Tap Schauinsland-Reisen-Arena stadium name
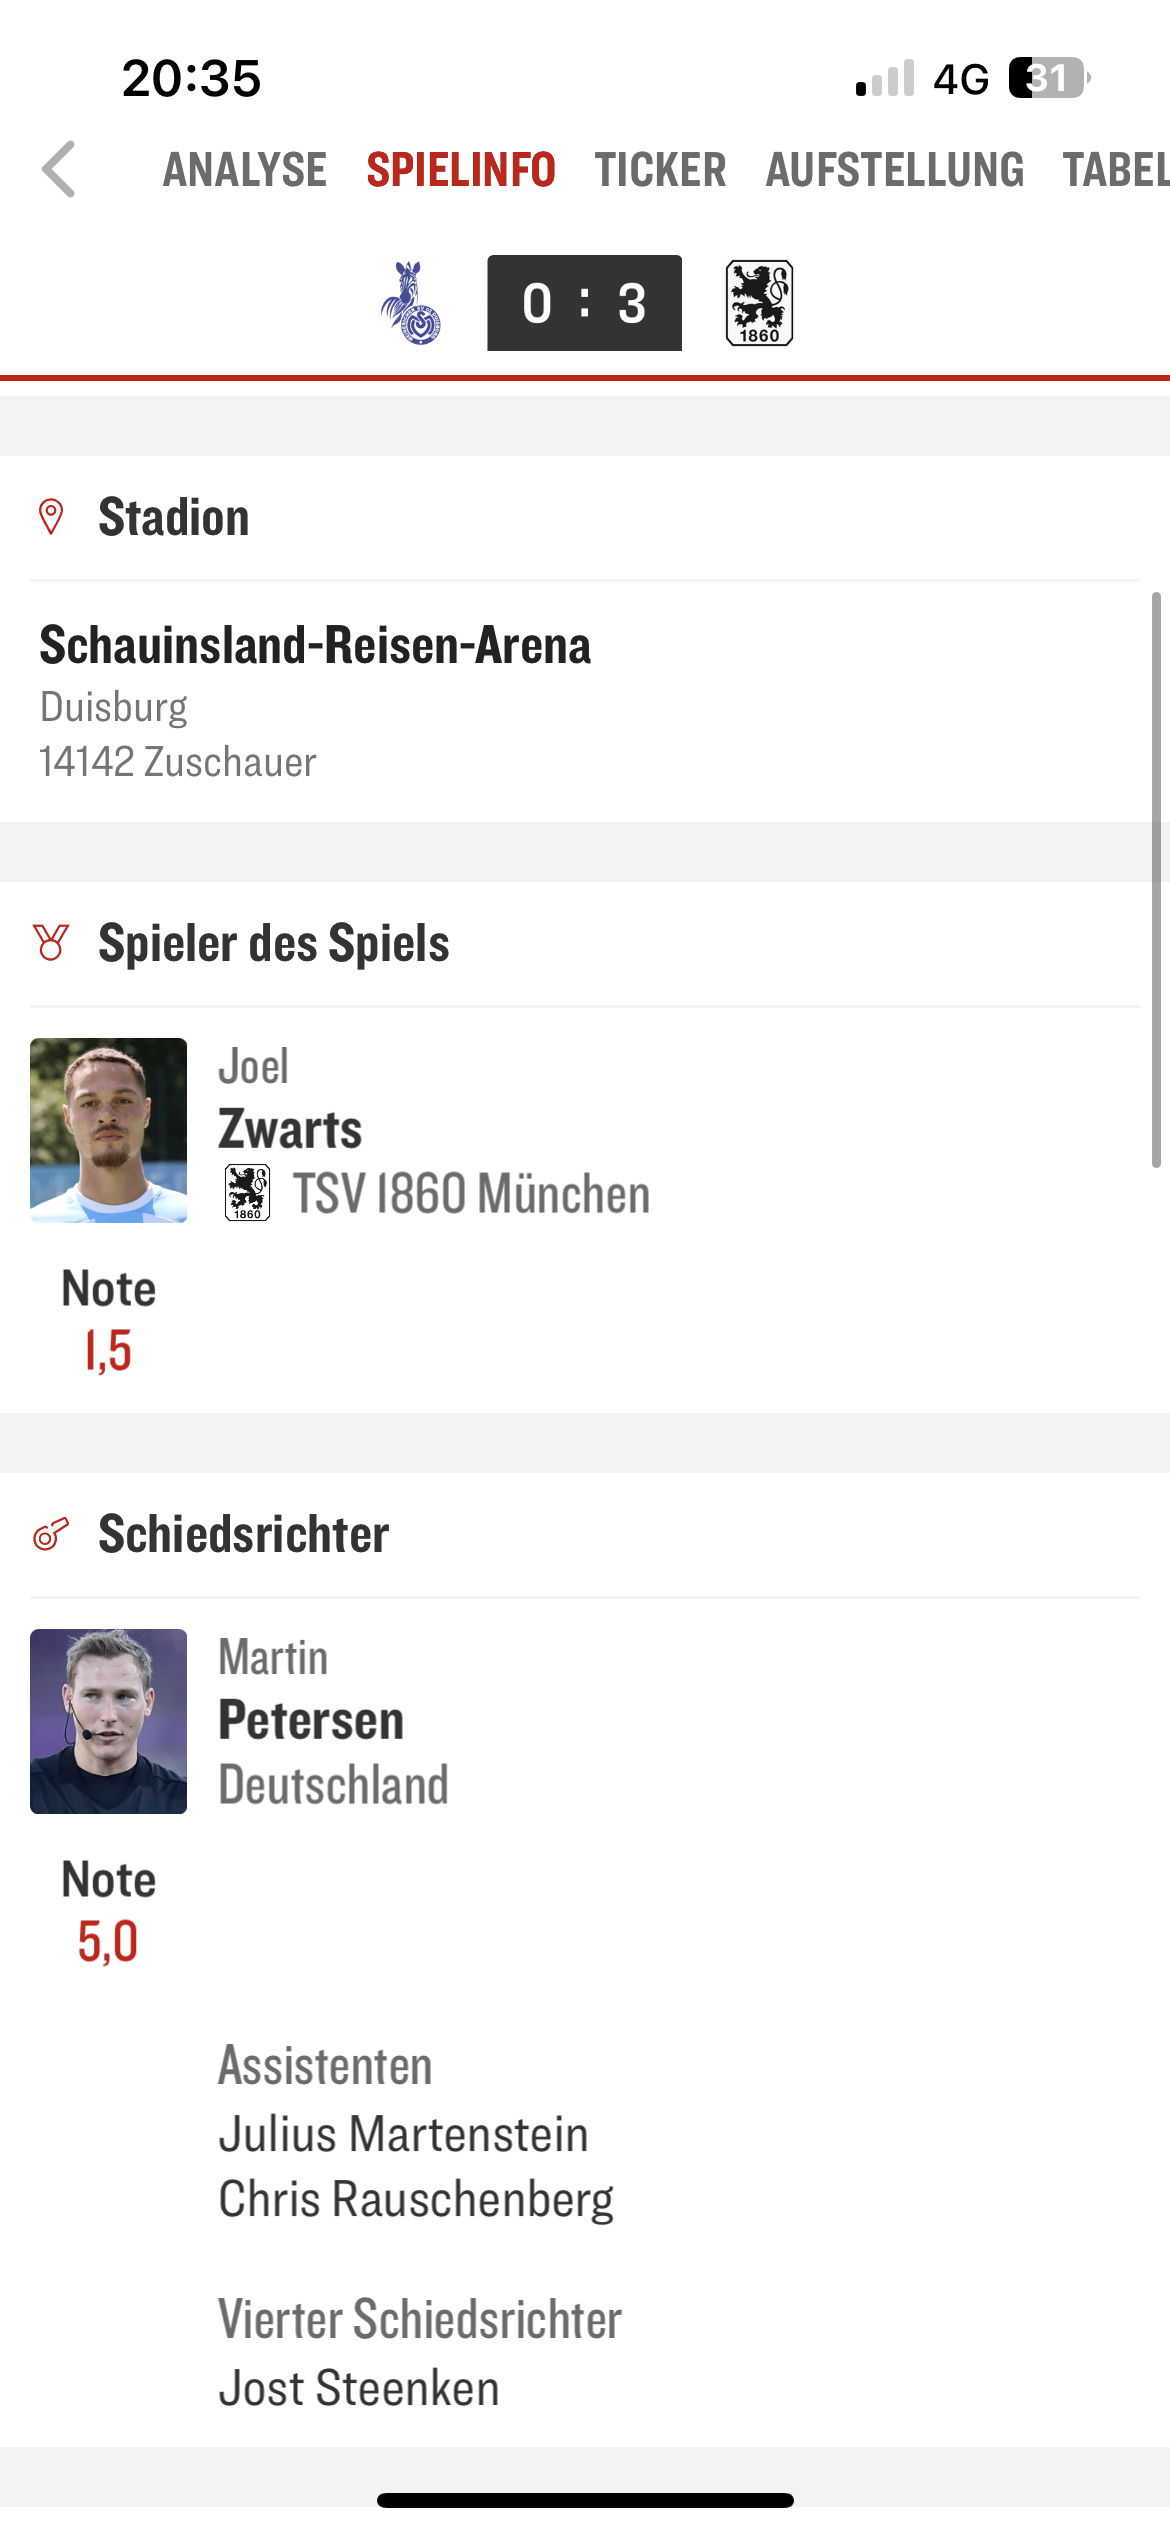This screenshot has height=2532, width=1170. (x=315, y=645)
